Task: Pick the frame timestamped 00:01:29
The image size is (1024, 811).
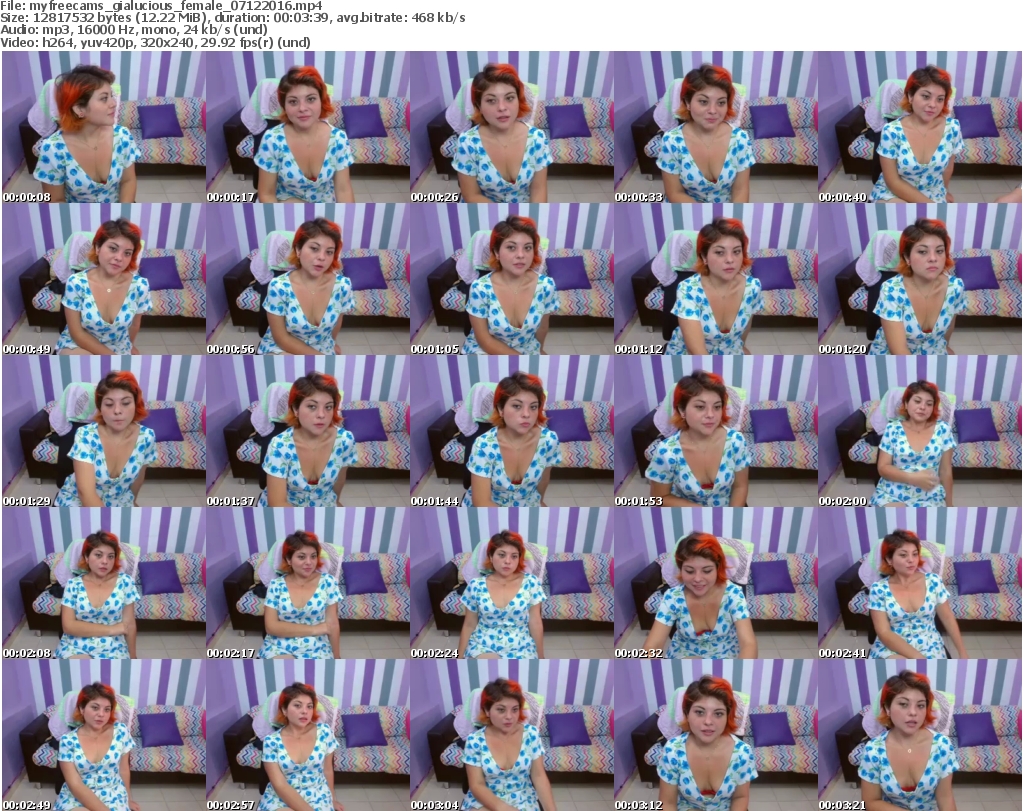Action: pos(104,432)
